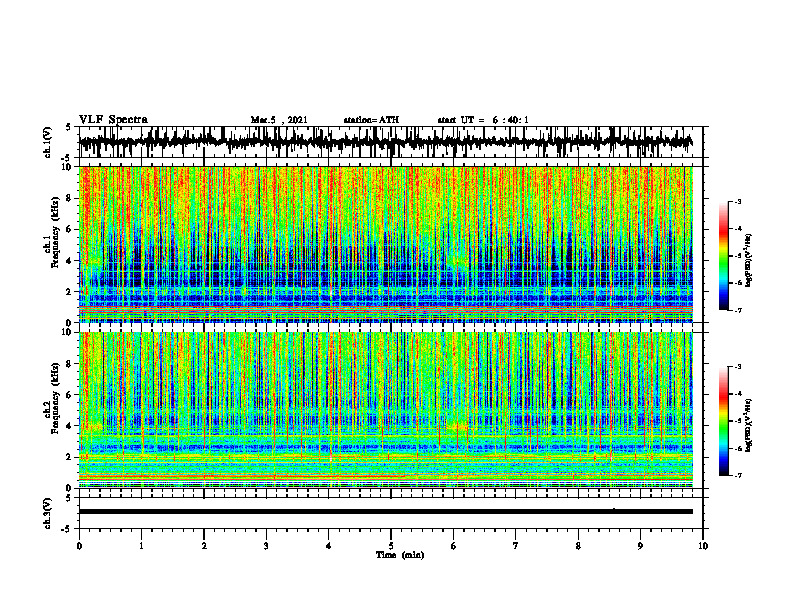
Task: Click the ch.1 voltage waveform trace
Action: (385, 142)
